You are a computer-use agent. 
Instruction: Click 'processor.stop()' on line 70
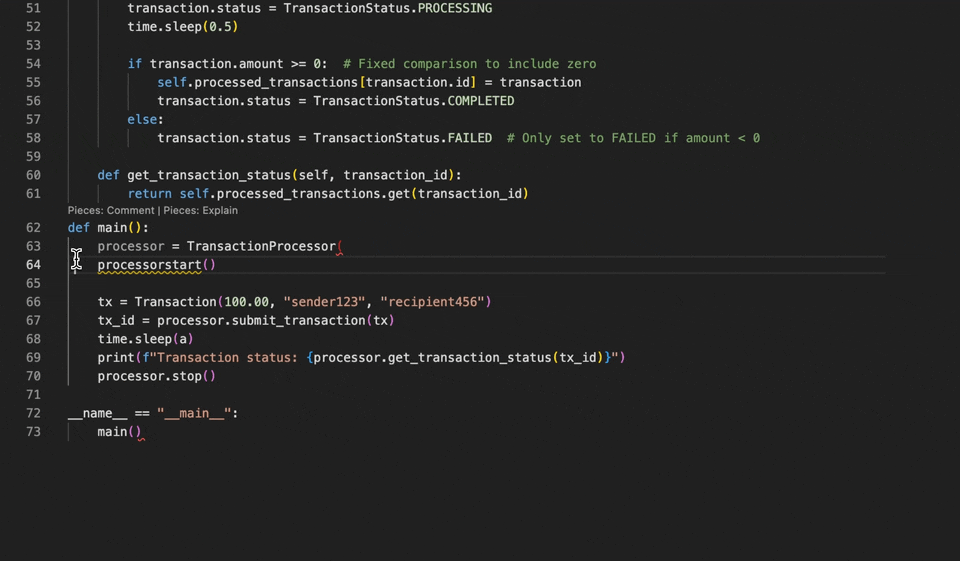(x=157, y=376)
